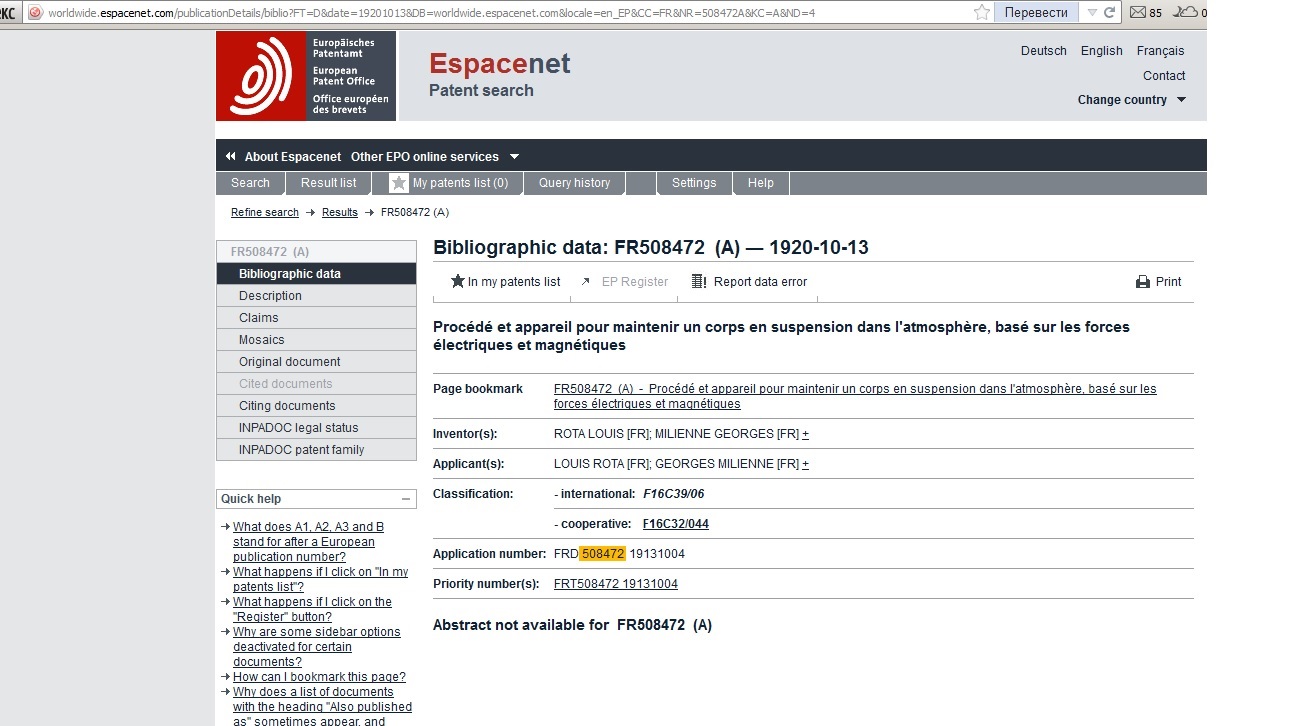Reload the page with the refresh icon

[1109, 13]
